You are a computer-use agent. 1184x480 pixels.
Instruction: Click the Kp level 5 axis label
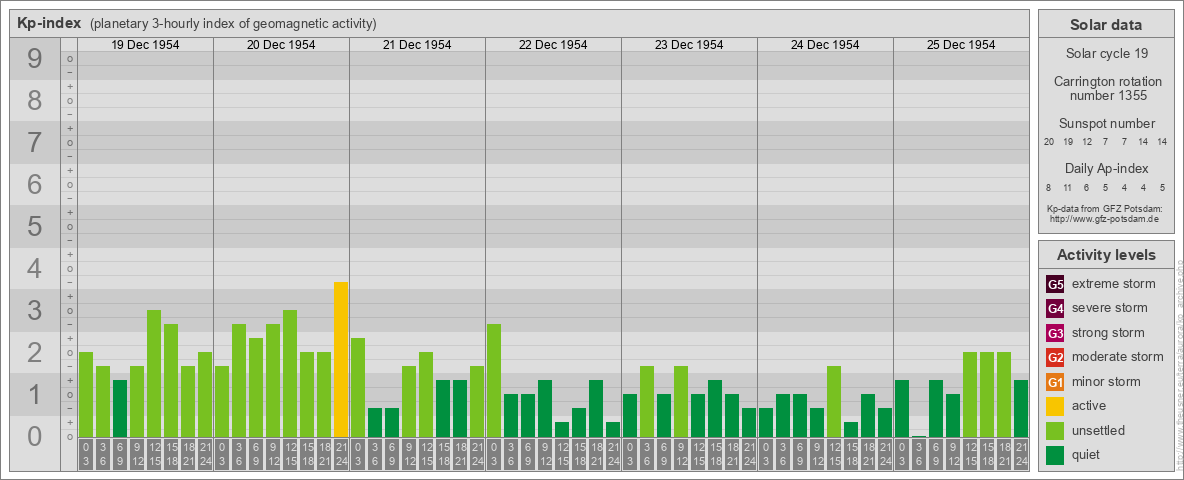coord(34,226)
